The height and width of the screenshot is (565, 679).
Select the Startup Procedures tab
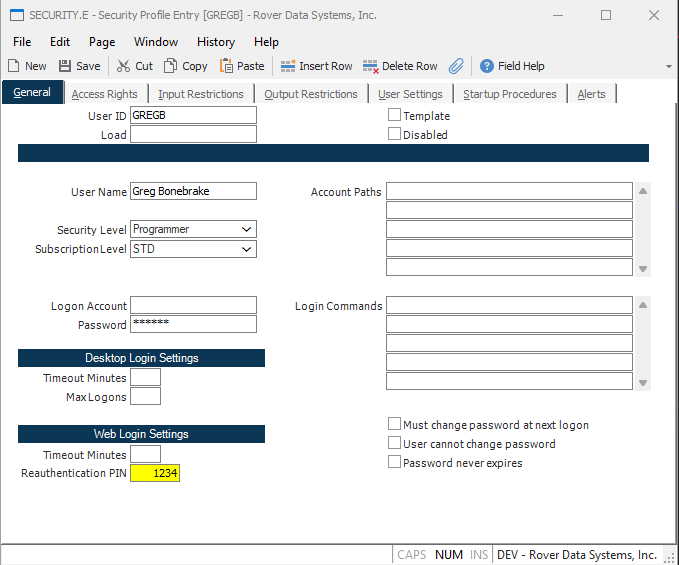509,94
